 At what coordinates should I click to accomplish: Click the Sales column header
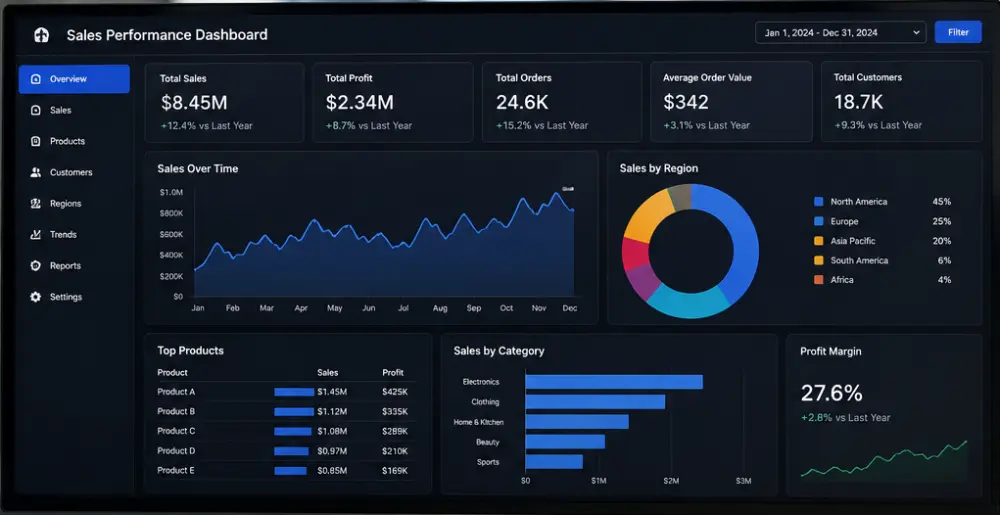click(328, 373)
